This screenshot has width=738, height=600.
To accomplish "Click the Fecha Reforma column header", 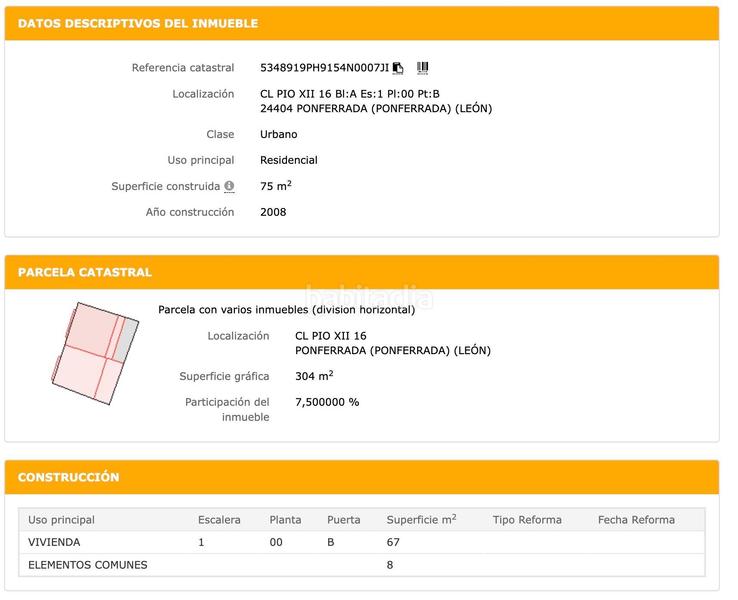I will point(636,520).
